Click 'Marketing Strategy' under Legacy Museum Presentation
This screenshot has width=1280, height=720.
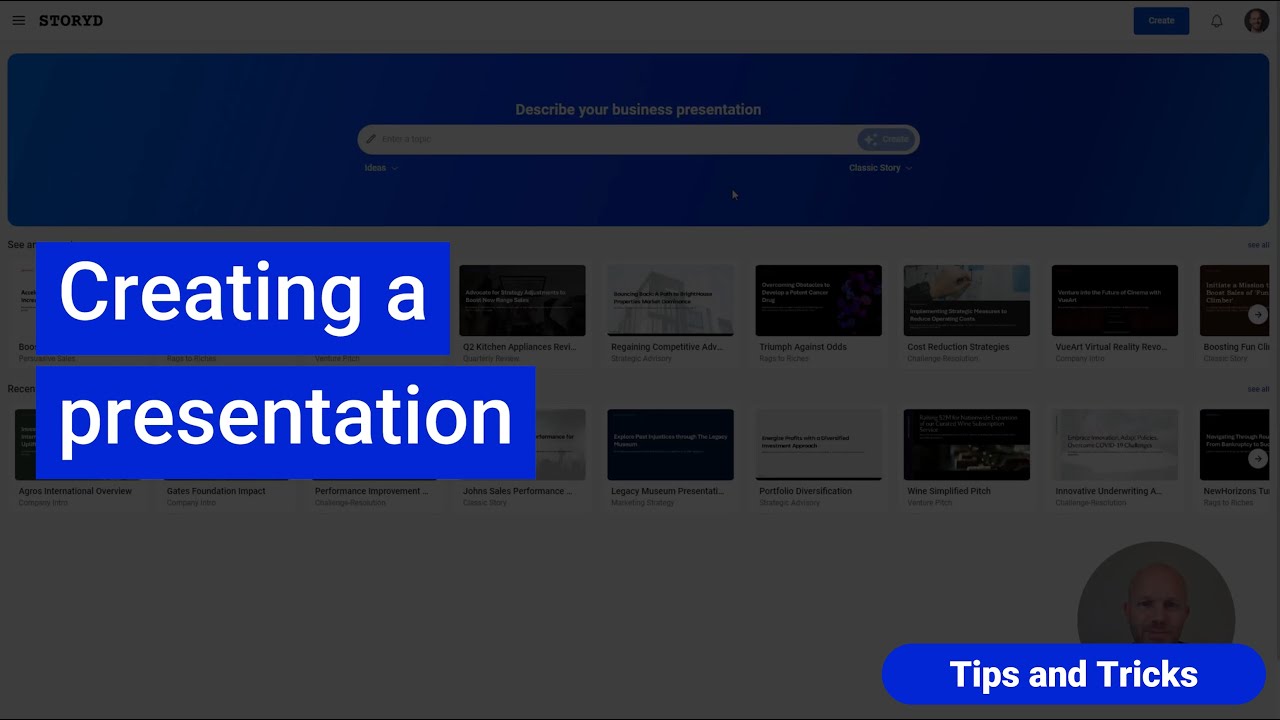tap(643, 503)
